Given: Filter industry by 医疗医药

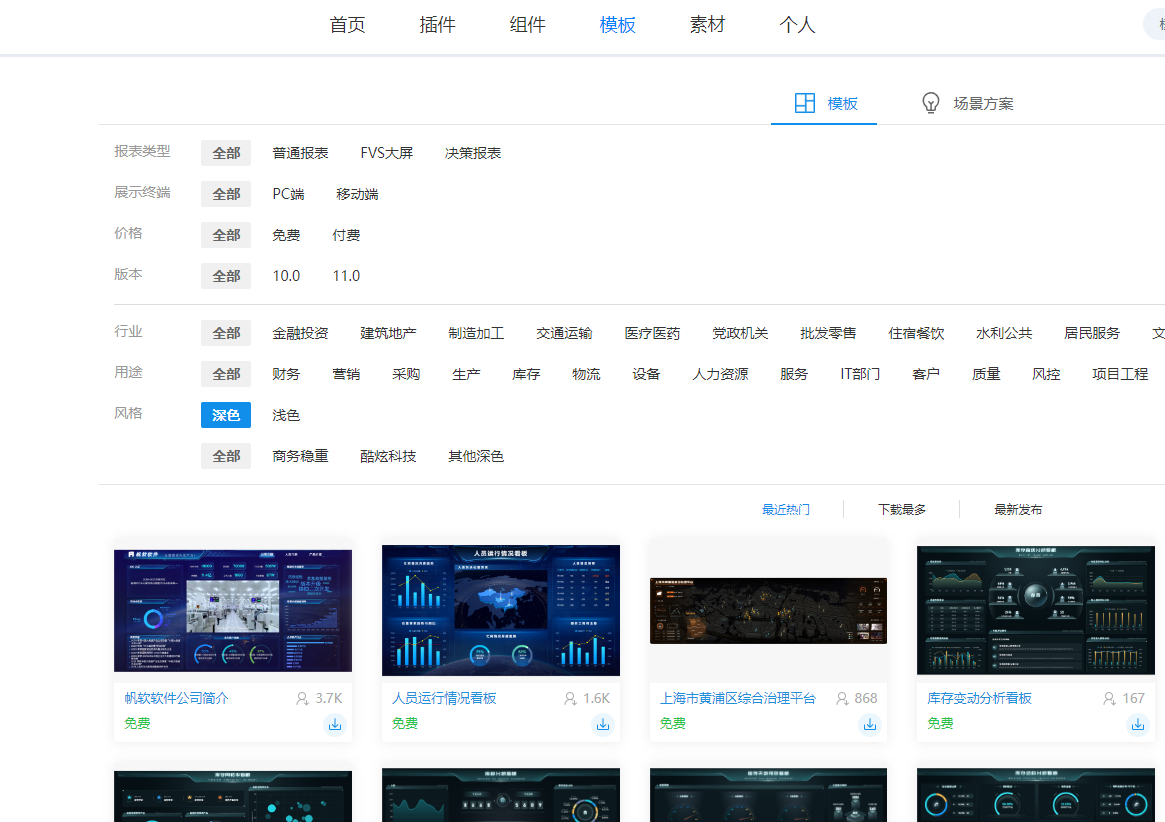Looking at the screenshot, I should [x=652, y=333].
